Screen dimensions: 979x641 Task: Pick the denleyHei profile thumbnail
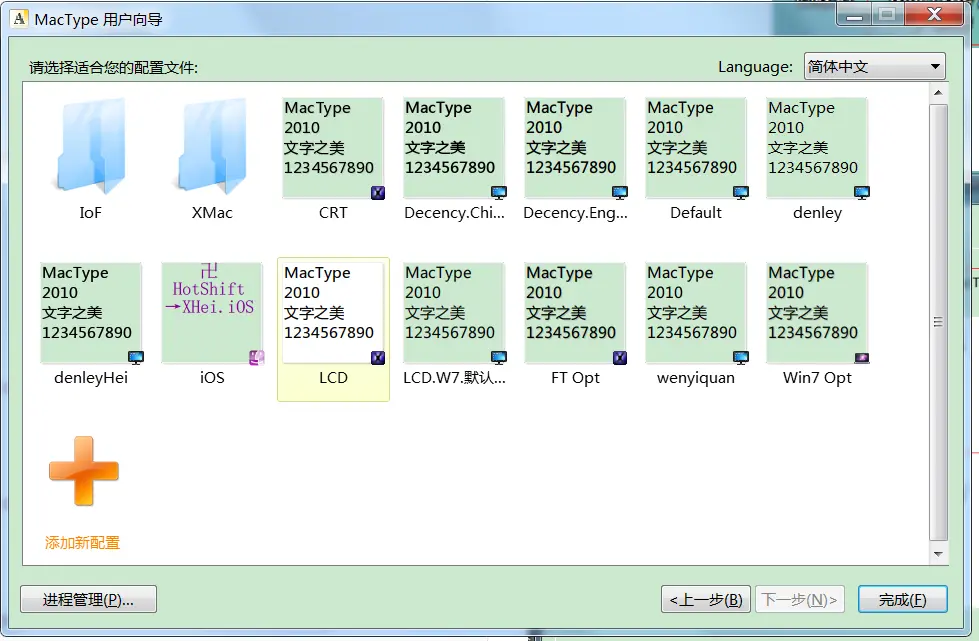coord(91,313)
